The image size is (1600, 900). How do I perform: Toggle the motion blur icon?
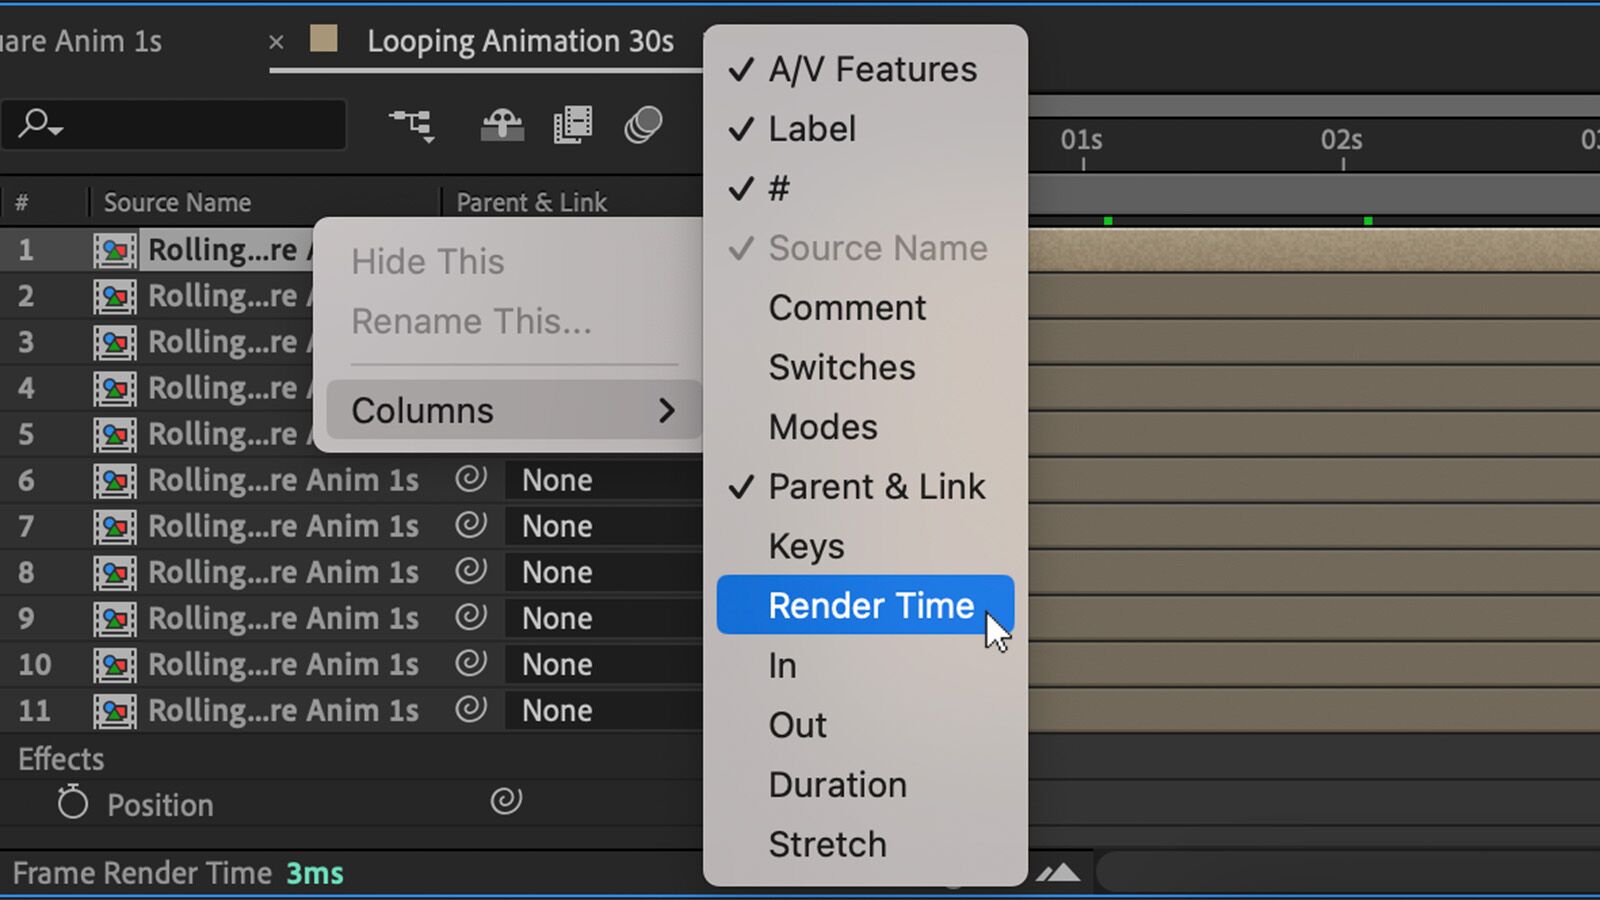pos(643,125)
